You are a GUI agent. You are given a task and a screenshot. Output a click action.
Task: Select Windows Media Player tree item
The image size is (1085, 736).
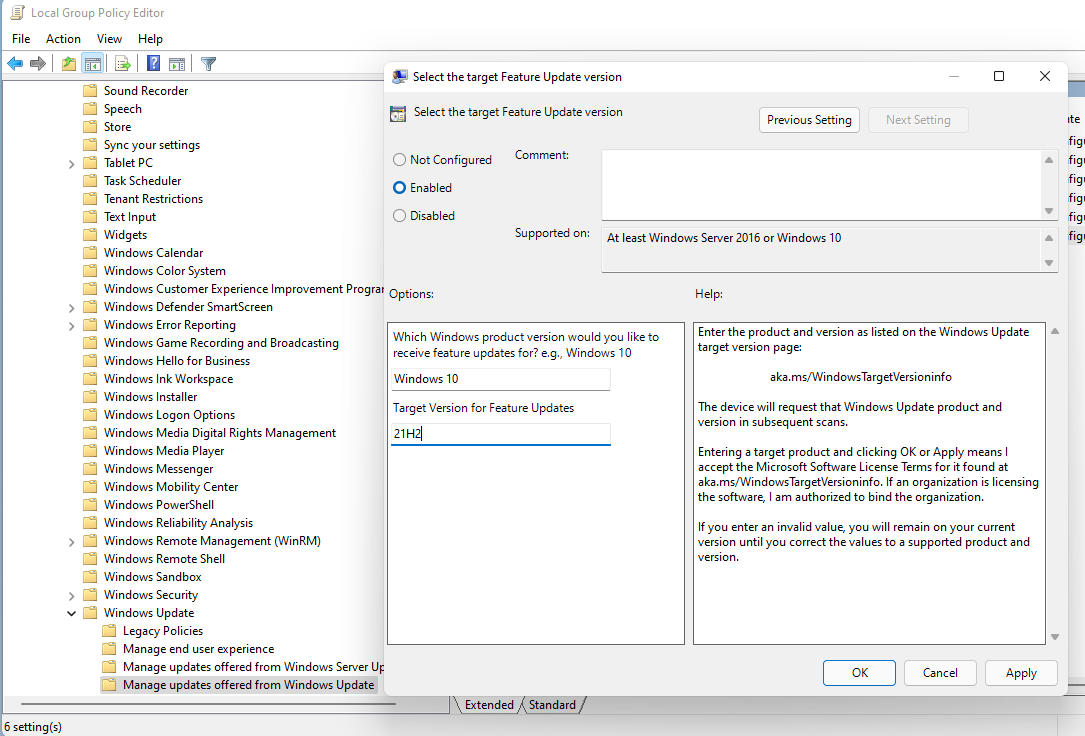click(x=164, y=451)
